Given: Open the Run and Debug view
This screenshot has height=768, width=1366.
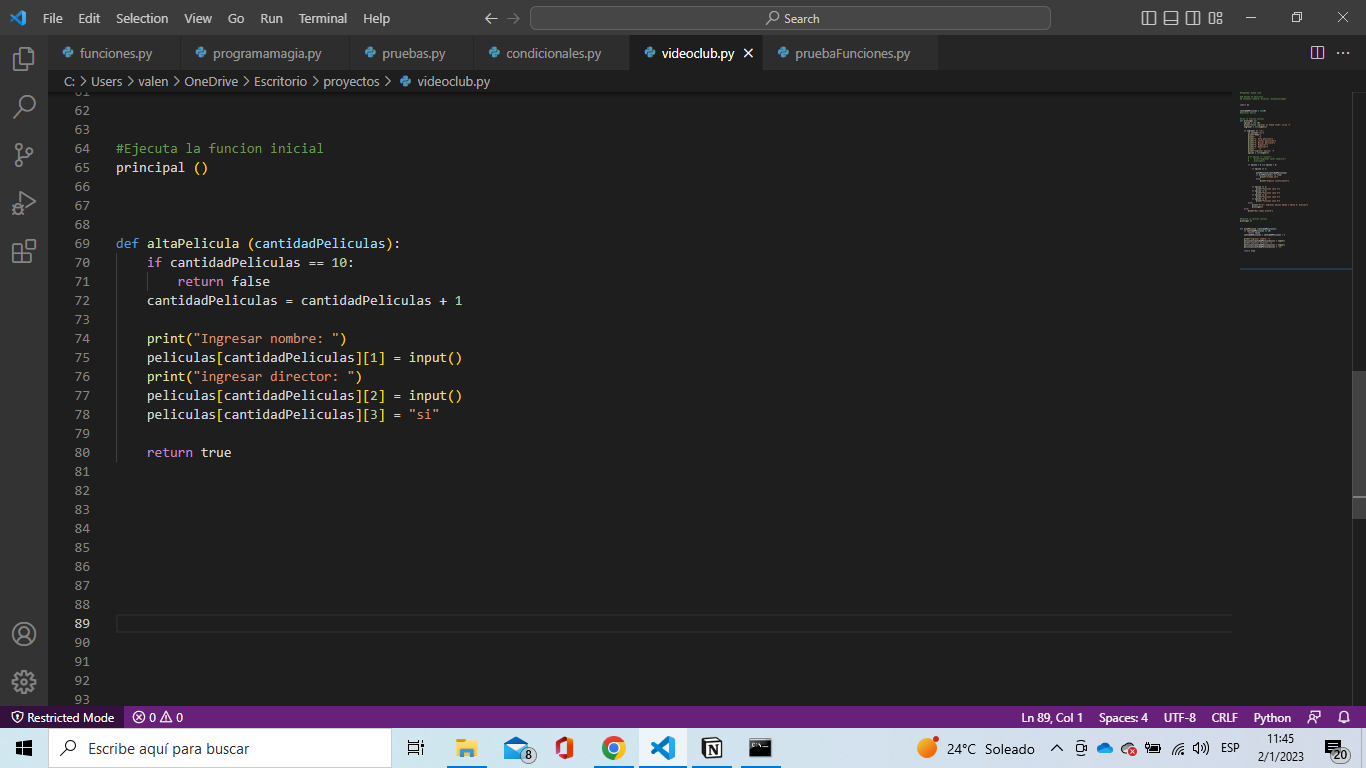Looking at the screenshot, I should tap(24, 203).
